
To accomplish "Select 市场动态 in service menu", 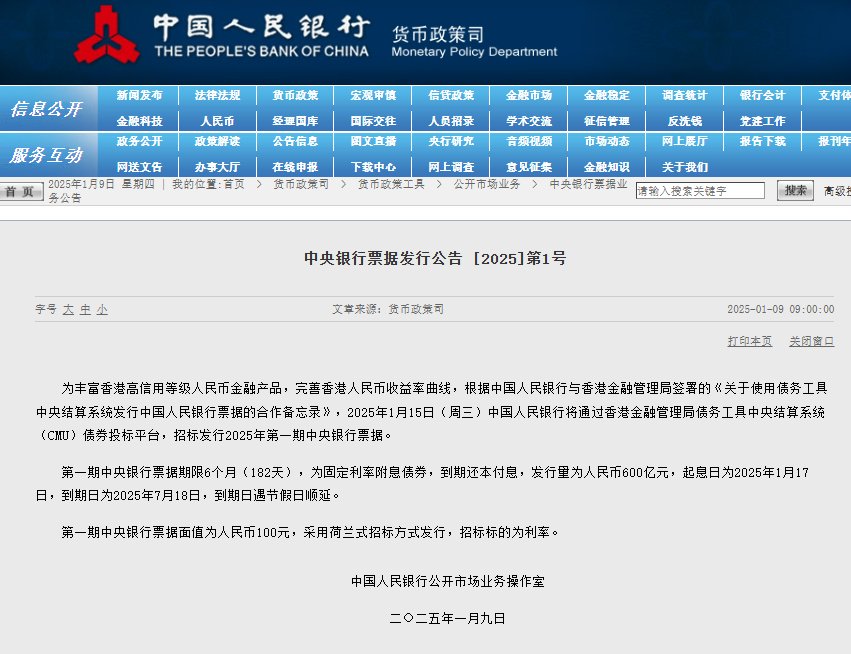I will [607, 142].
